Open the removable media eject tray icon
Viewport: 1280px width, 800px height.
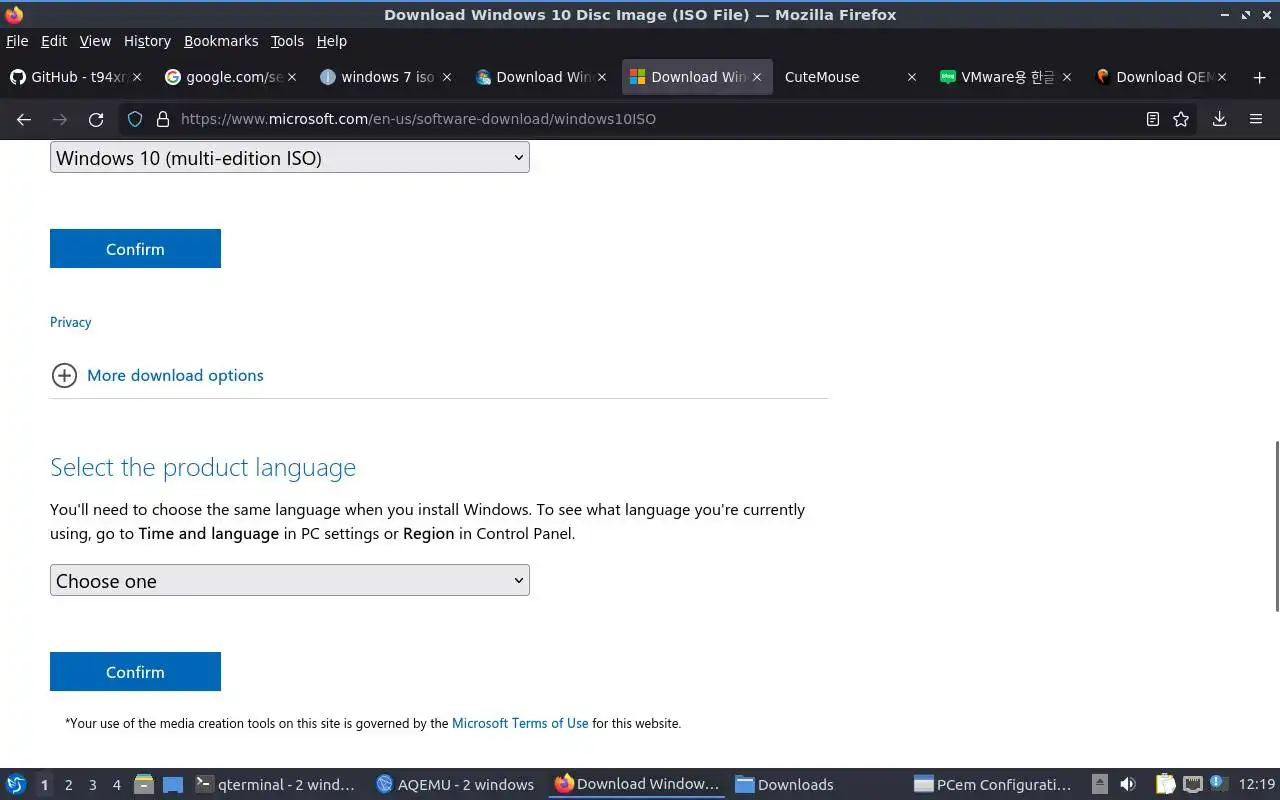coord(1100,785)
